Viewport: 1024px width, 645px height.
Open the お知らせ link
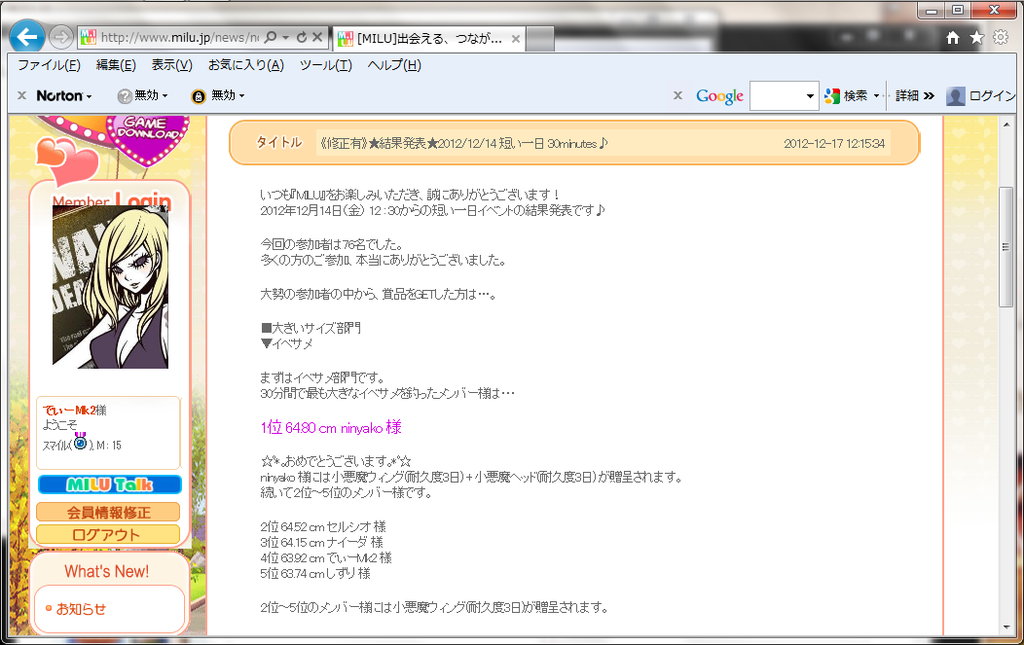coord(80,608)
